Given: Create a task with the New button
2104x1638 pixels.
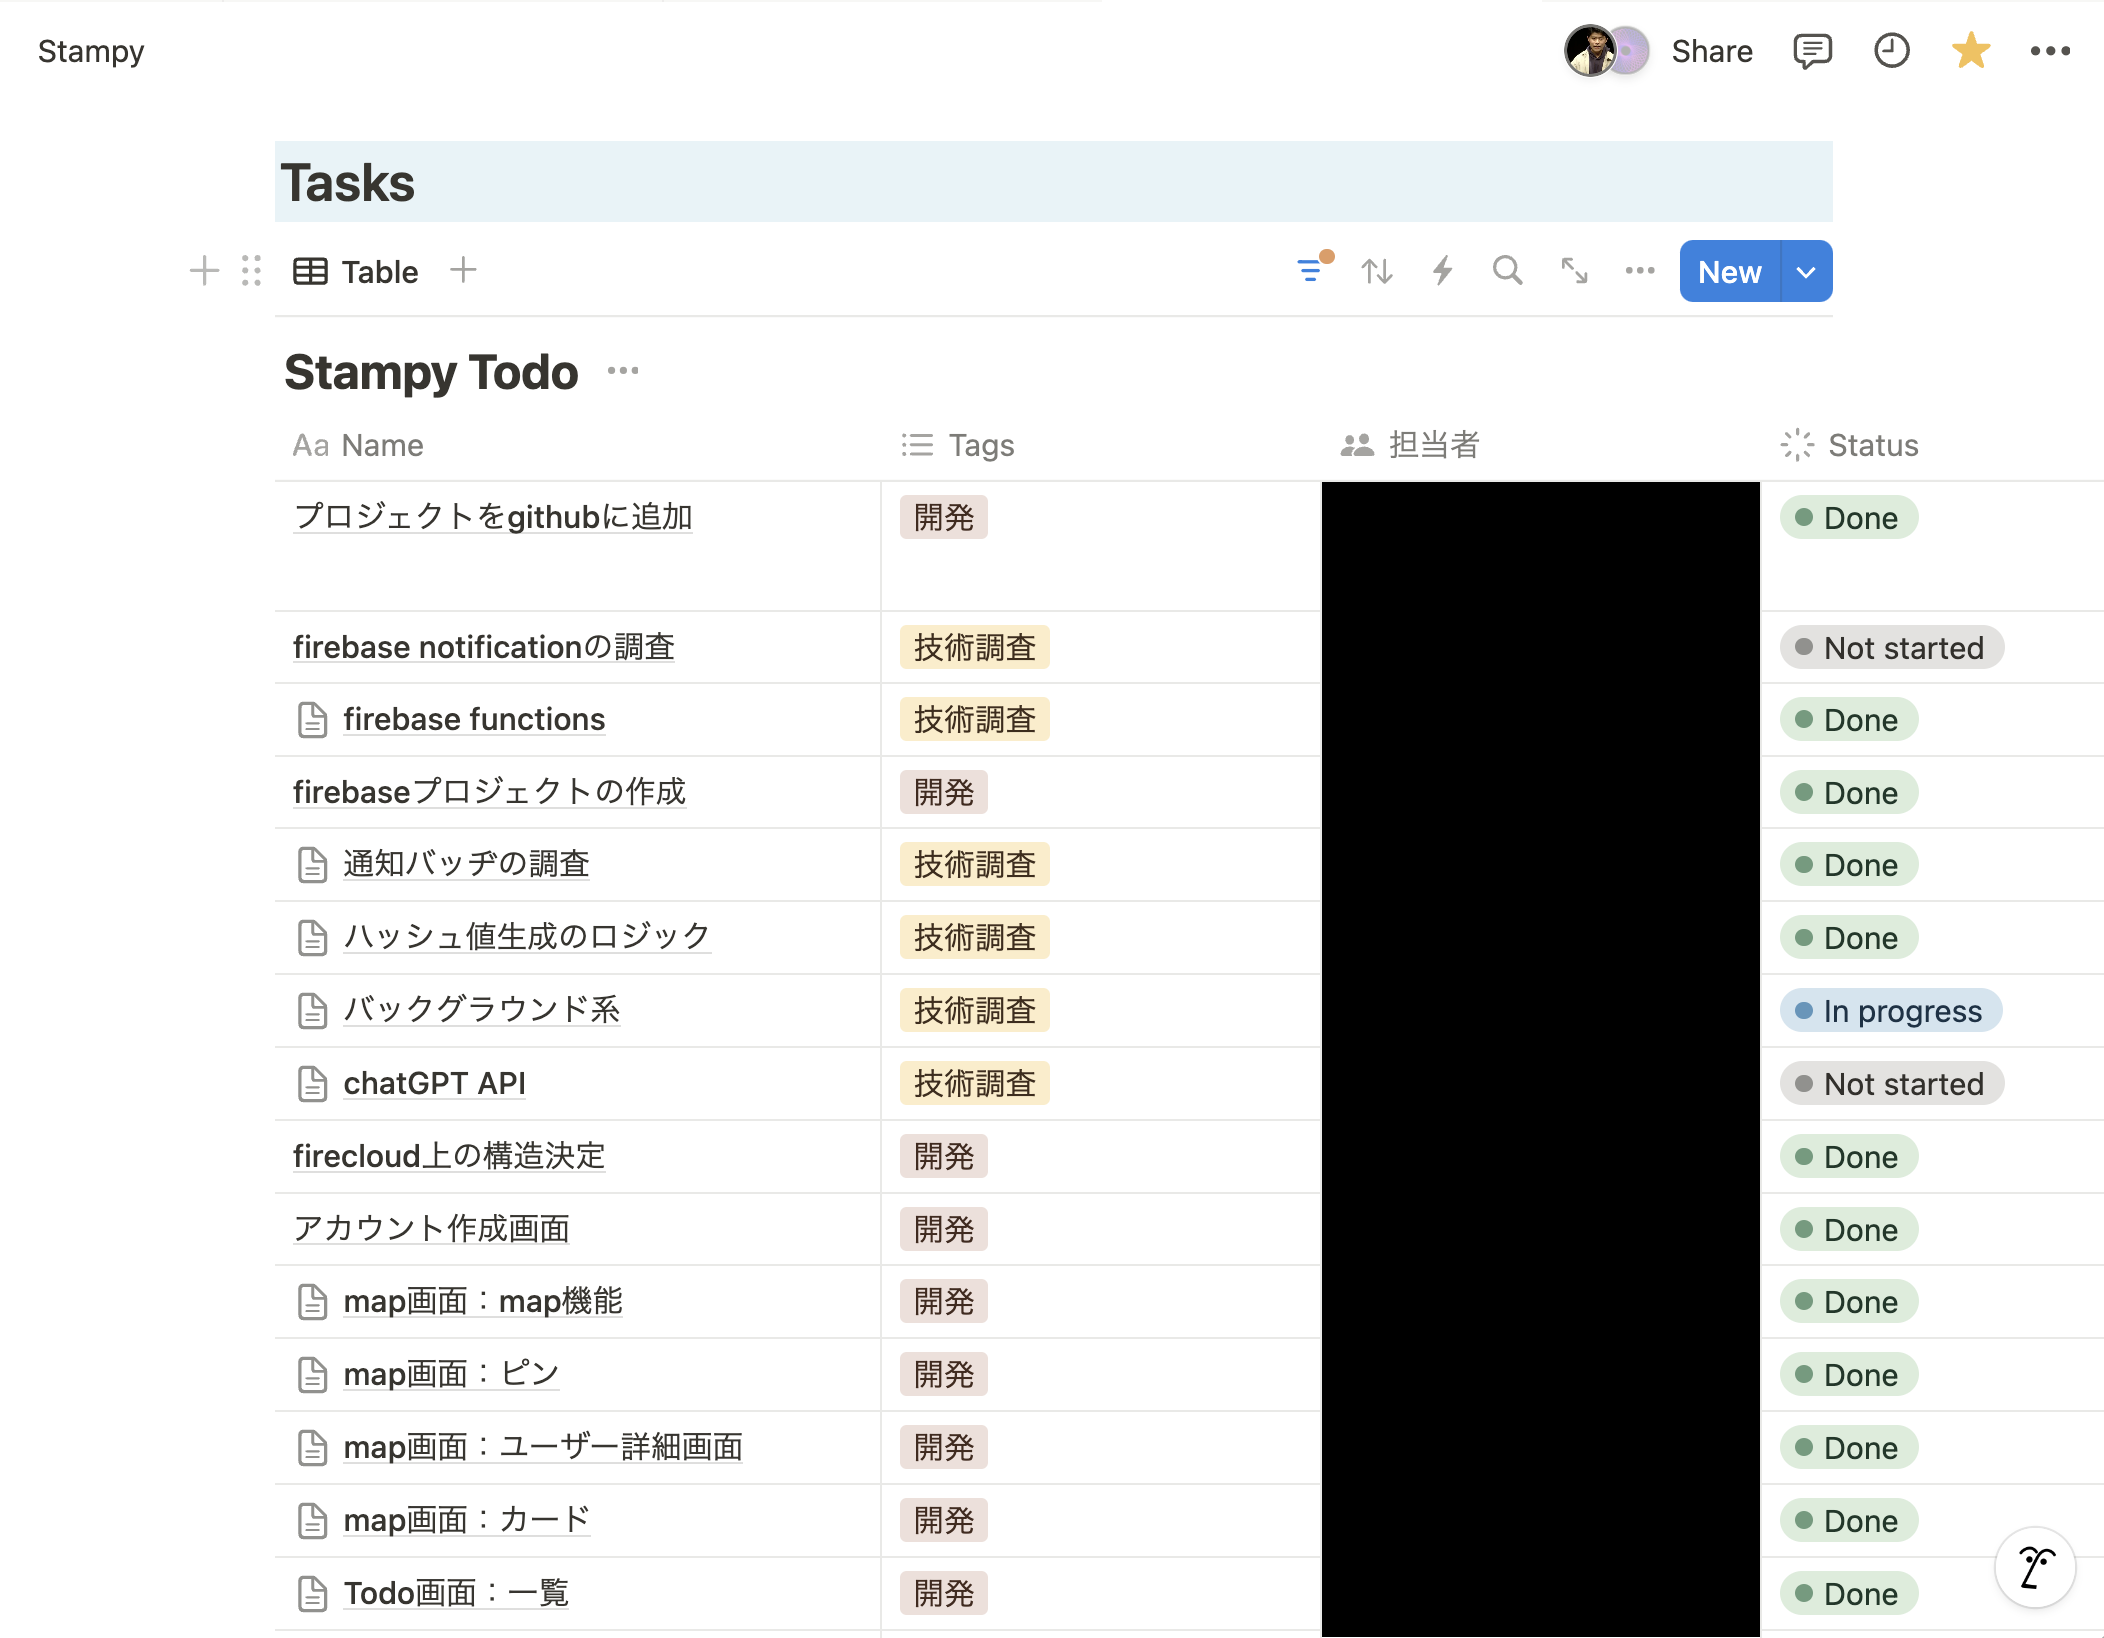Looking at the screenshot, I should pyautogui.click(x=1727, y=271).
